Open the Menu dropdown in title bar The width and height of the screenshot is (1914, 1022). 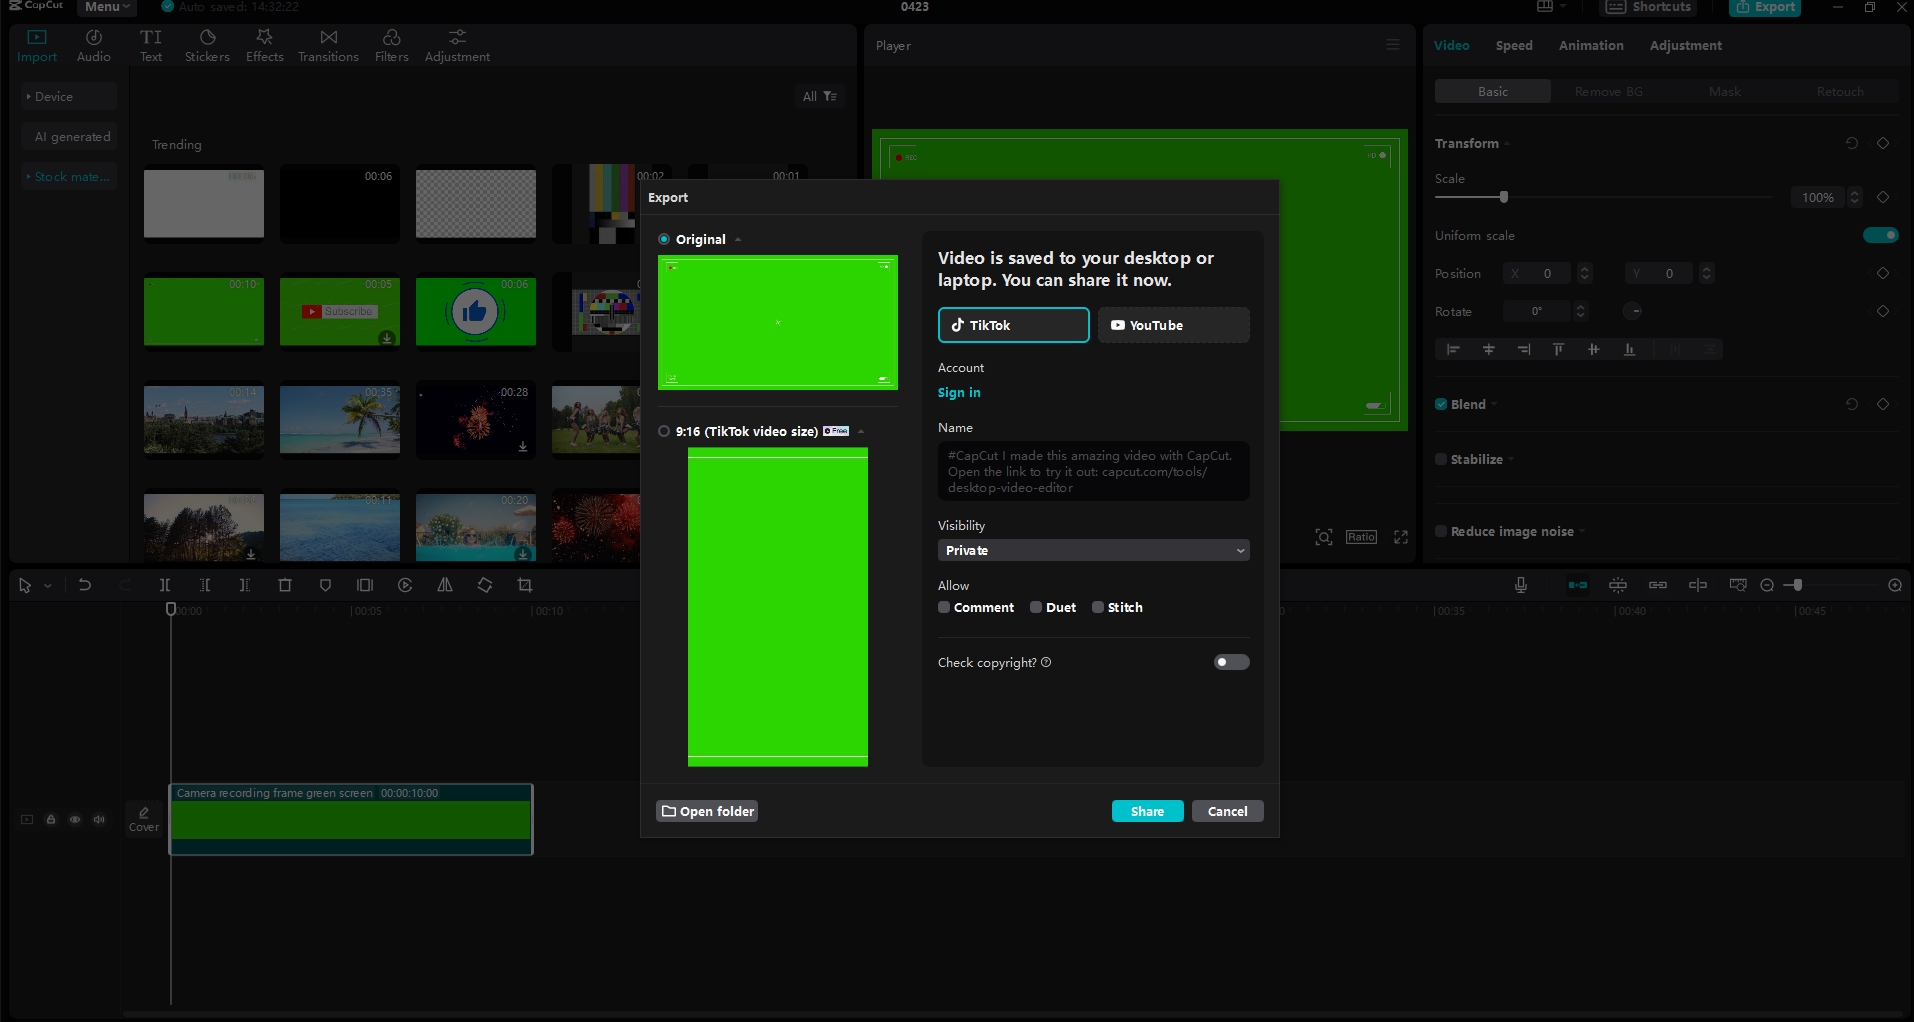pos(105,7)
